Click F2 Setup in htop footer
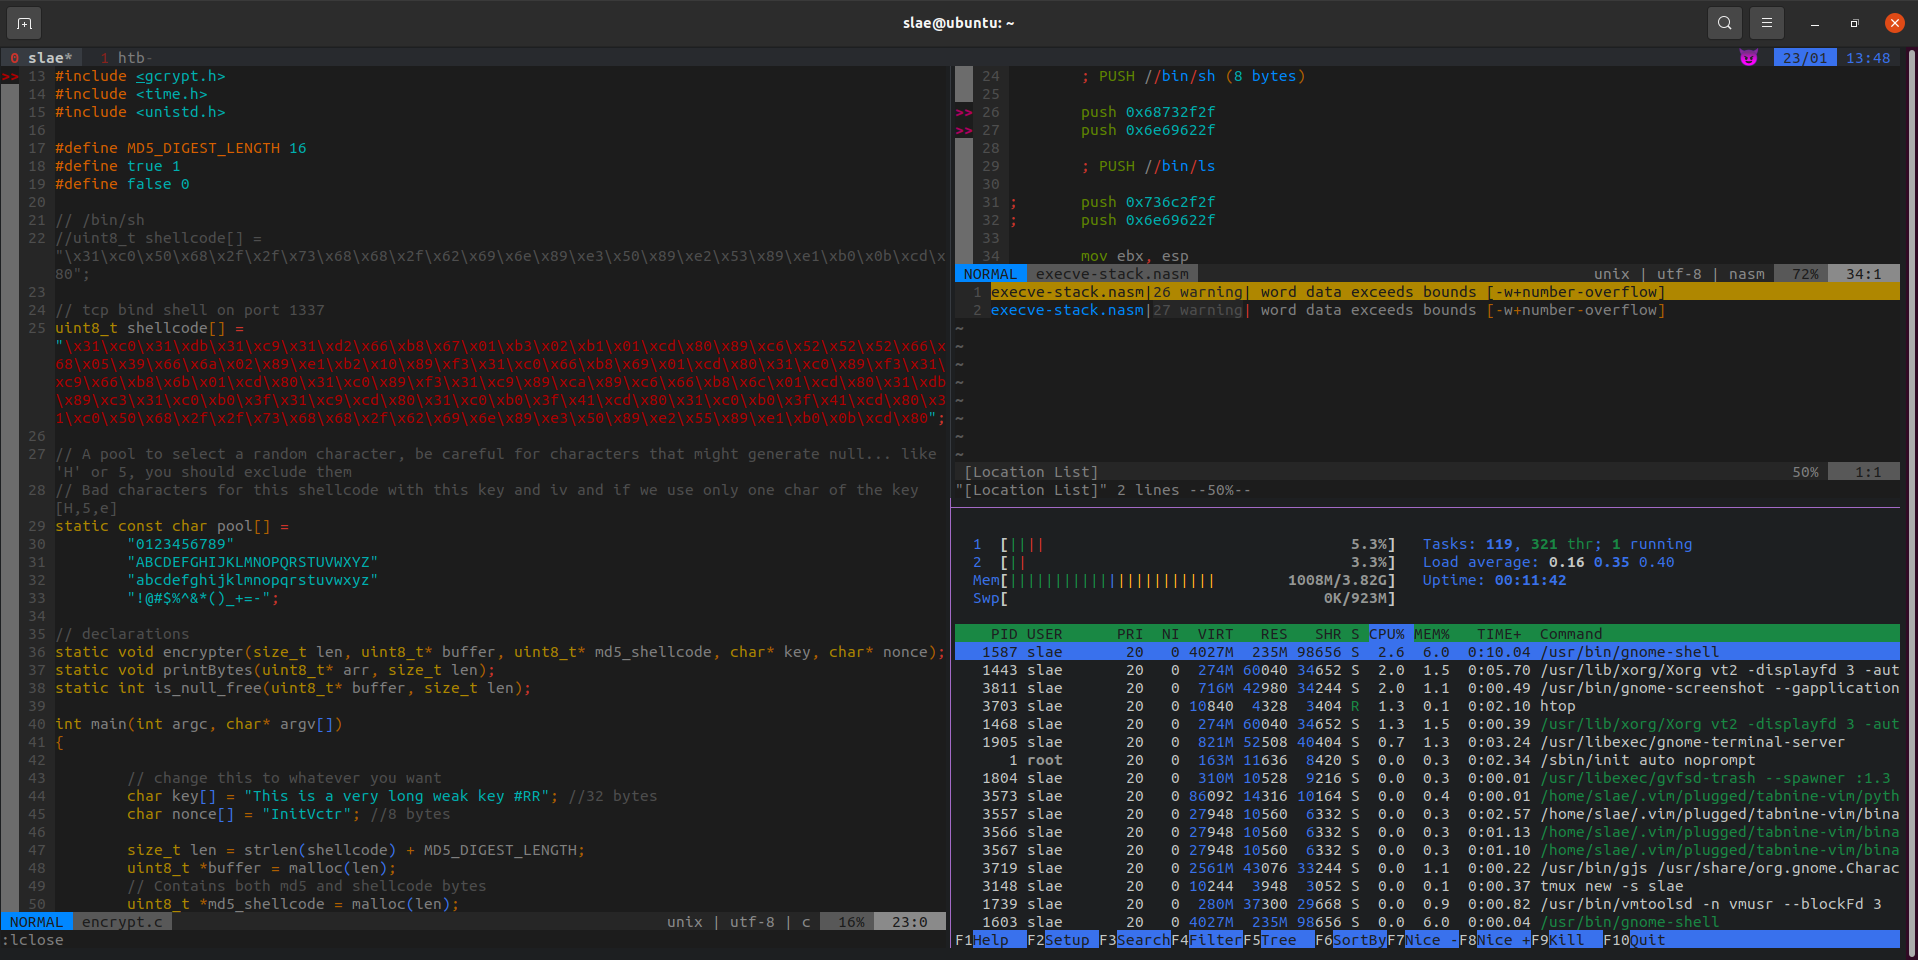This screenshot has height=960, width=1918. (x=1062, y=940)
